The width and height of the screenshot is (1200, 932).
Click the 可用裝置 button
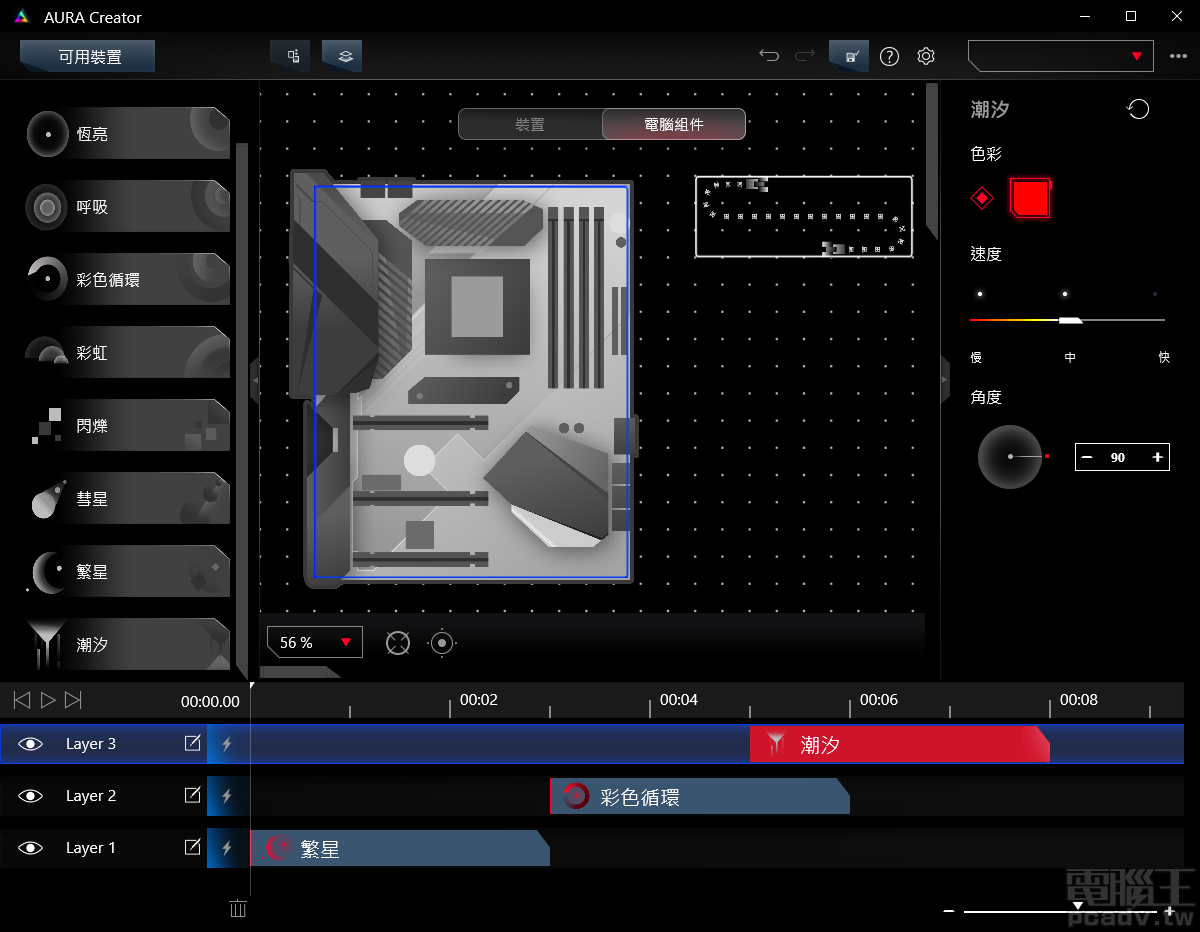pos(88,57)
